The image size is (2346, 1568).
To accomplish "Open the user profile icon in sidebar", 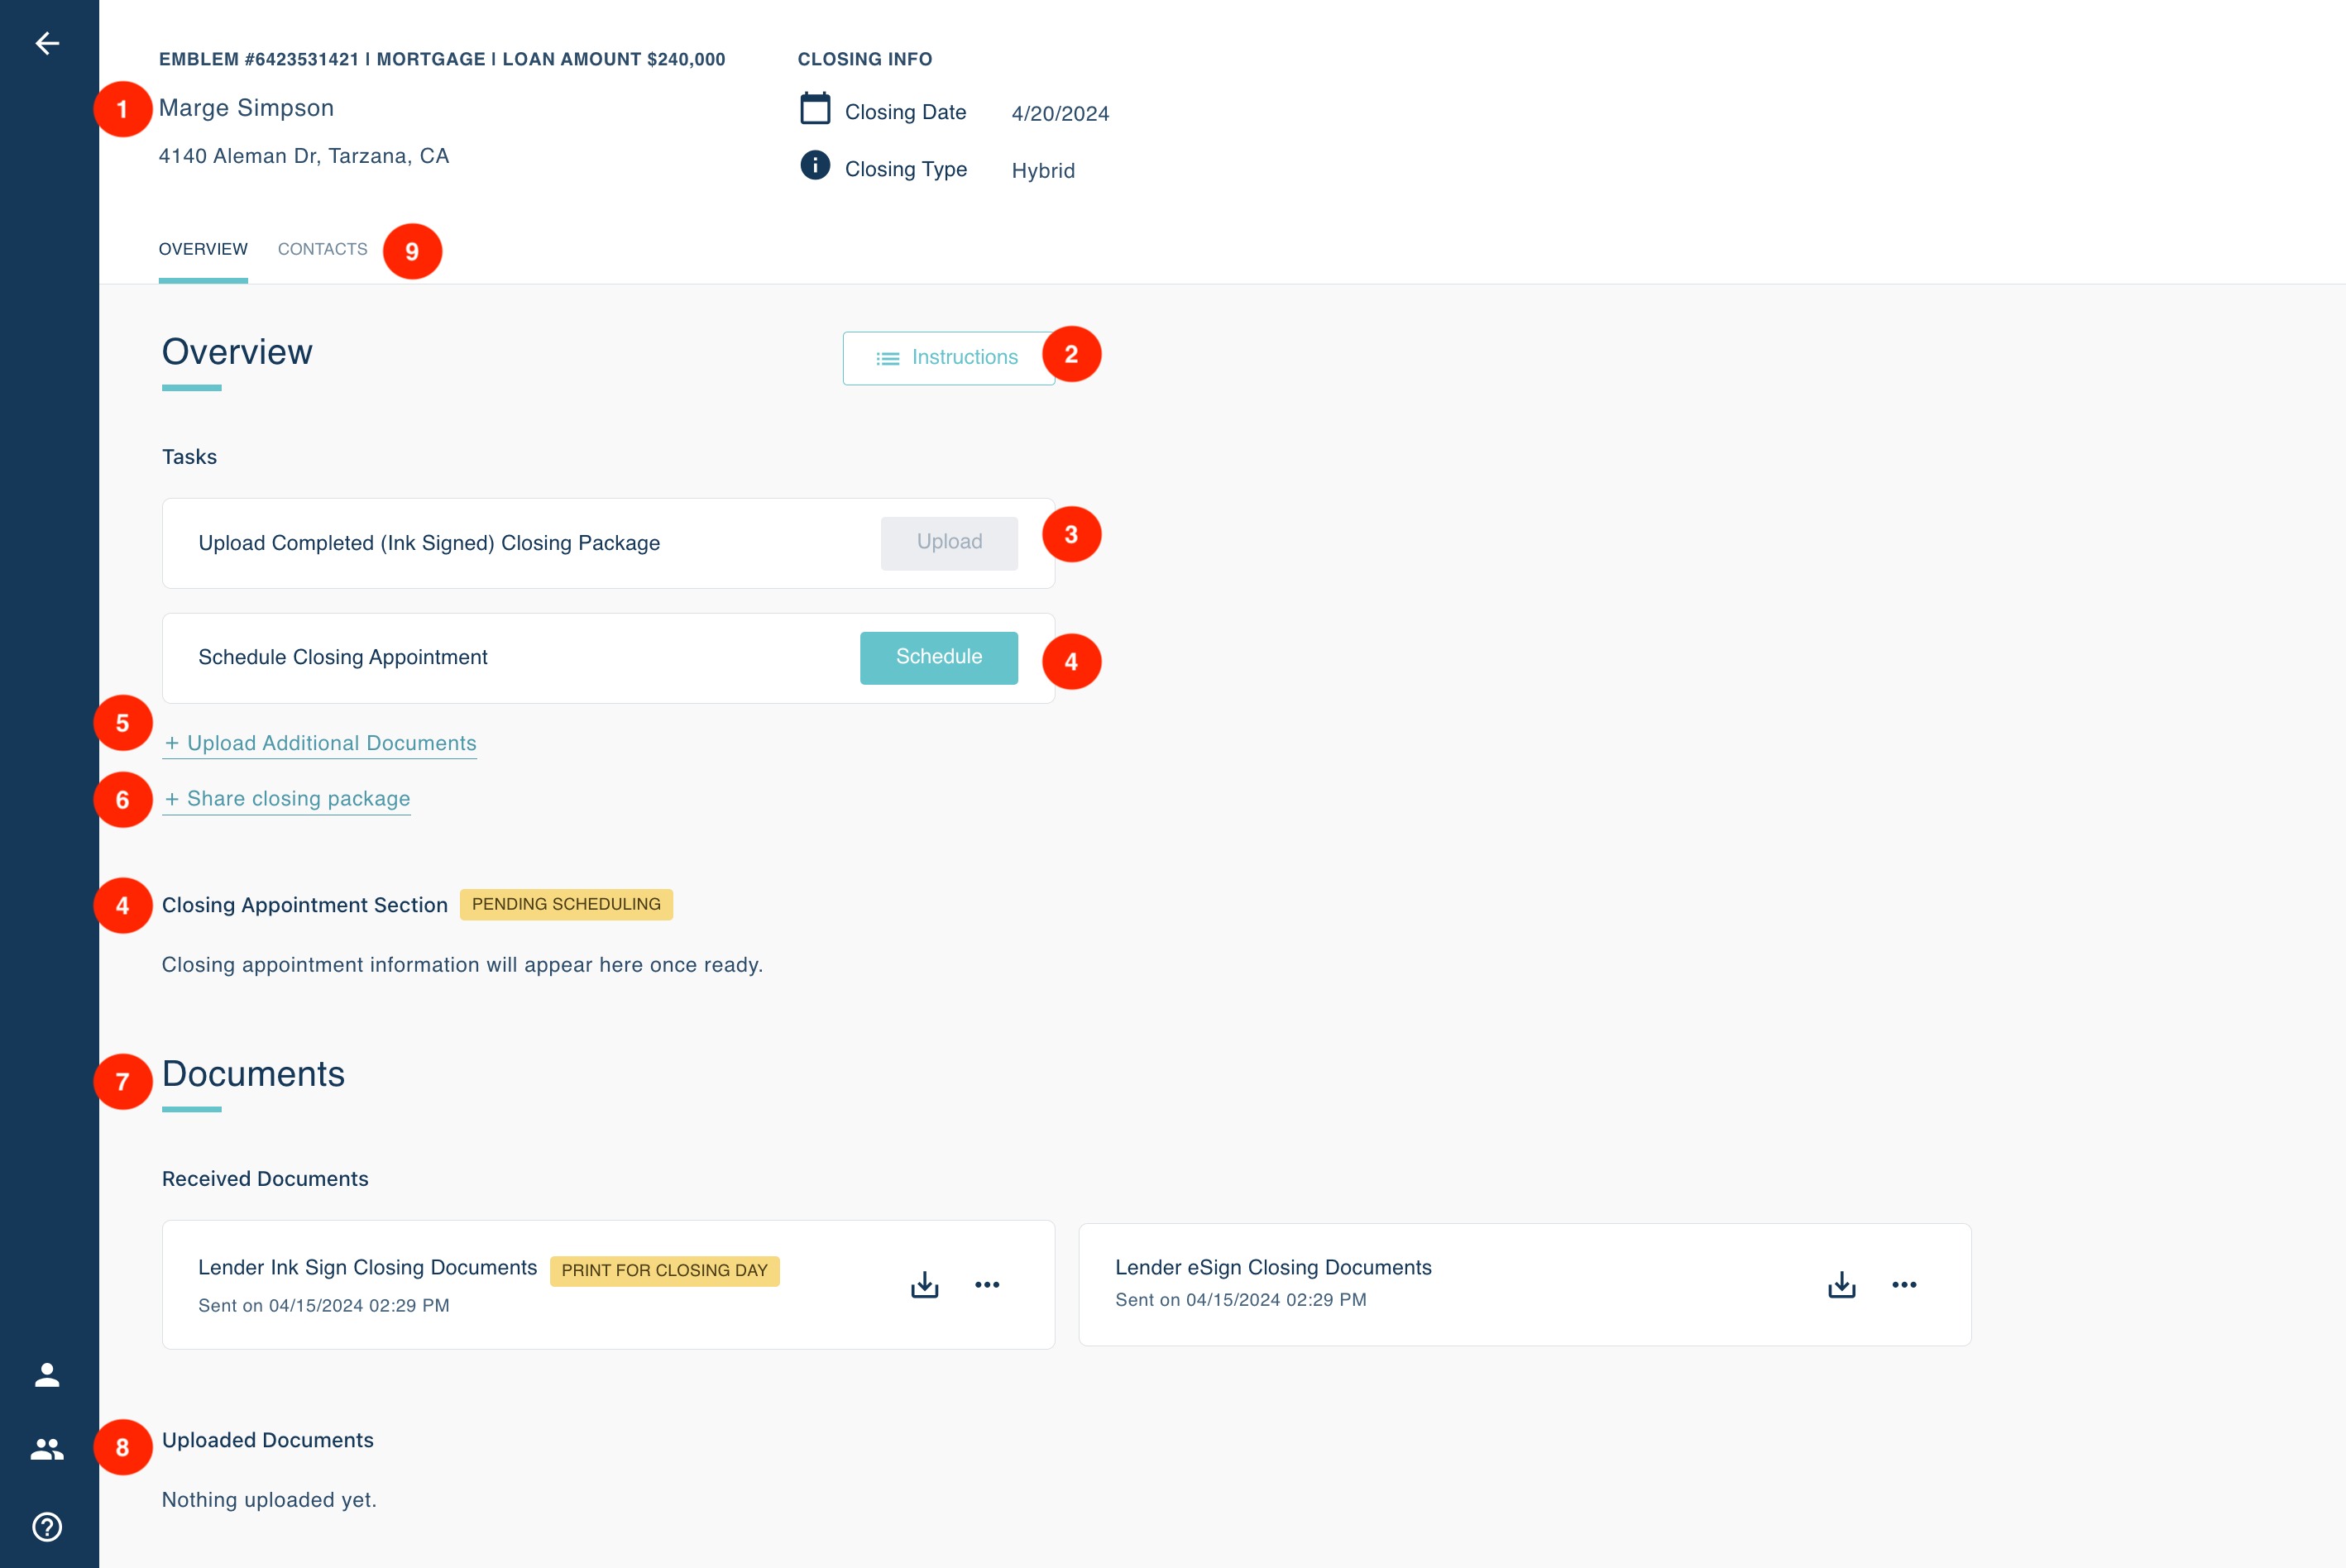I will 47,1375.
